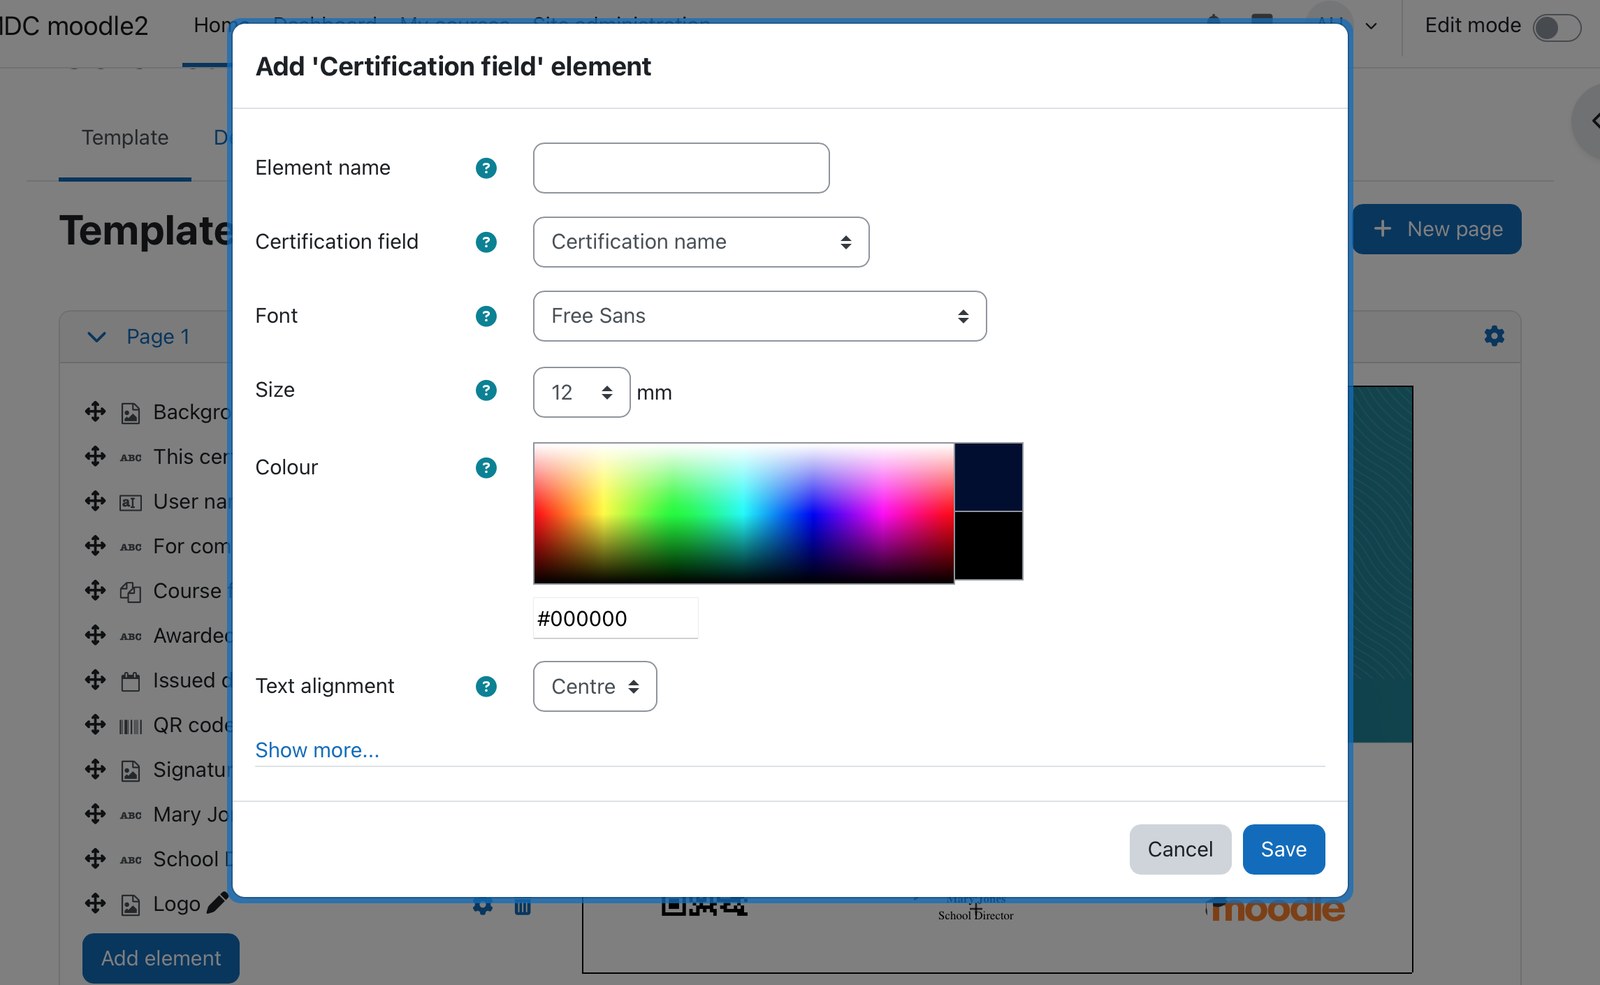Click move handle for 'This cer' row
The height and width of the screenshot is (985, 1600).
(x=95, y=456)
